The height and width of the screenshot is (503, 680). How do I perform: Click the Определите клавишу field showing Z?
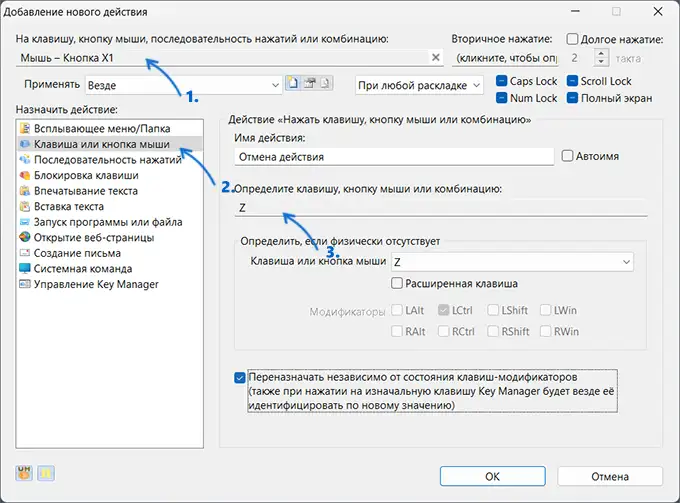(x=441, y=208)
